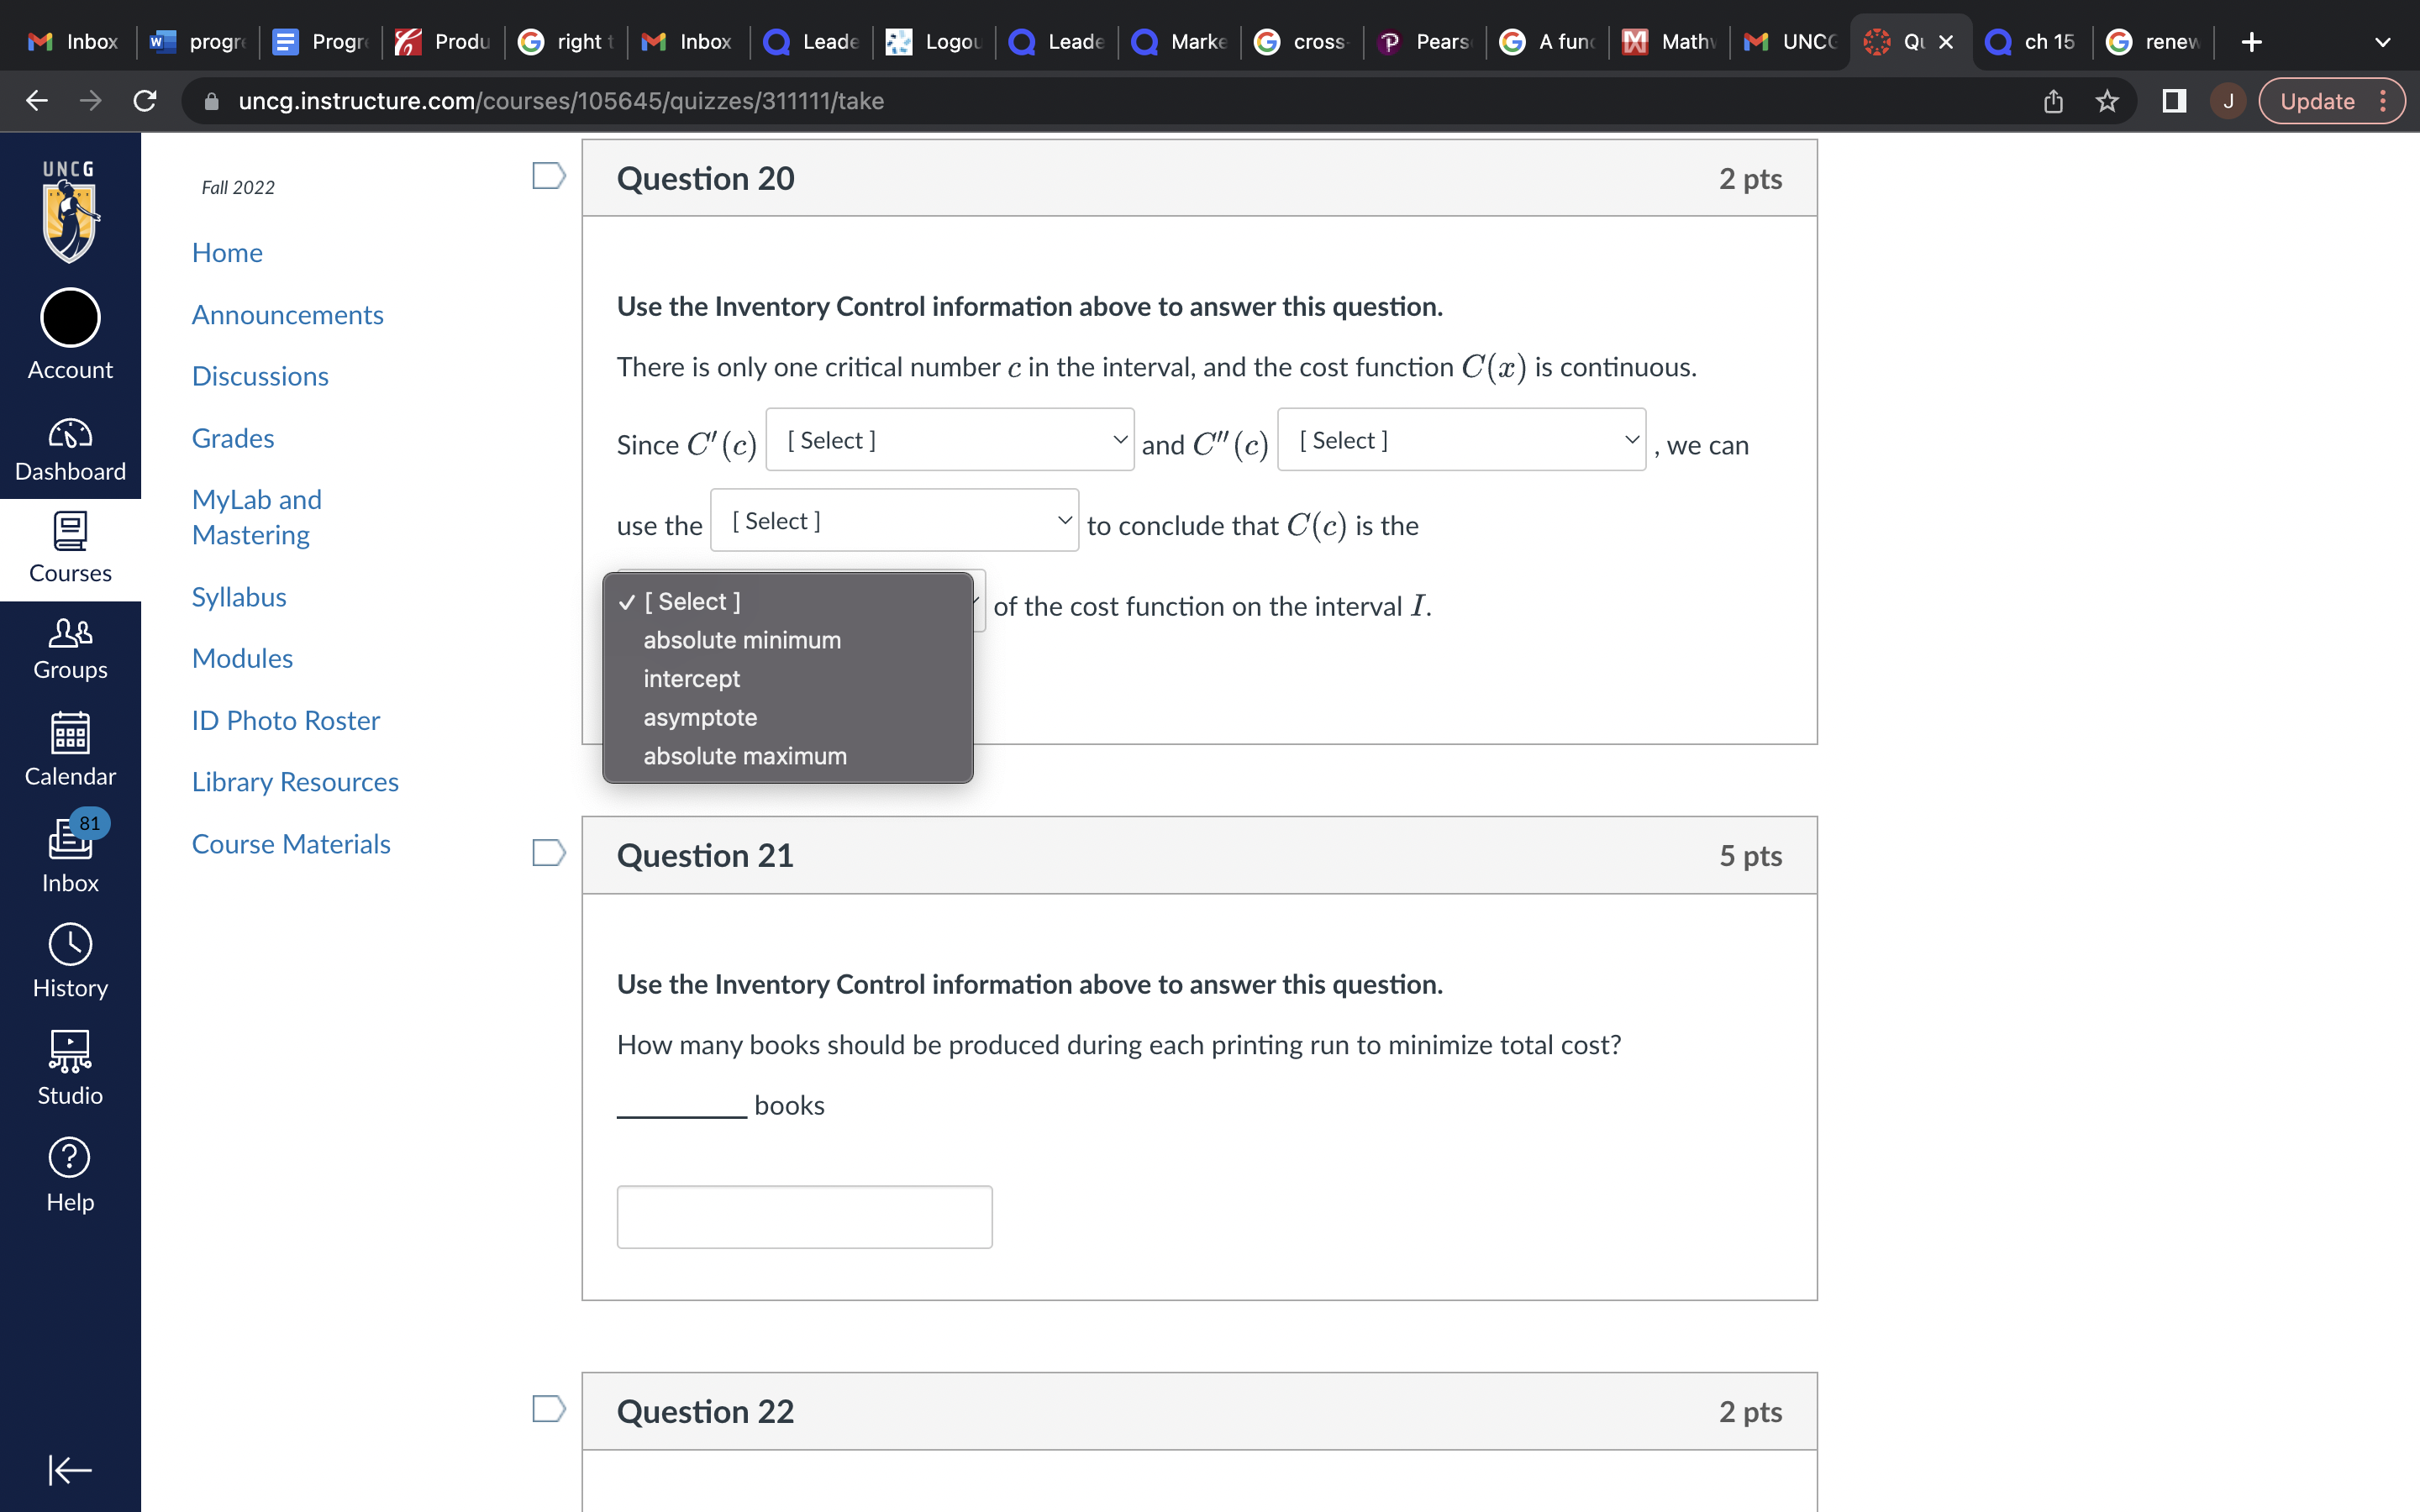Collapse the global navigation arrow
Viewport: 2420px width, 1512px height.
(x=70, y=1469)
